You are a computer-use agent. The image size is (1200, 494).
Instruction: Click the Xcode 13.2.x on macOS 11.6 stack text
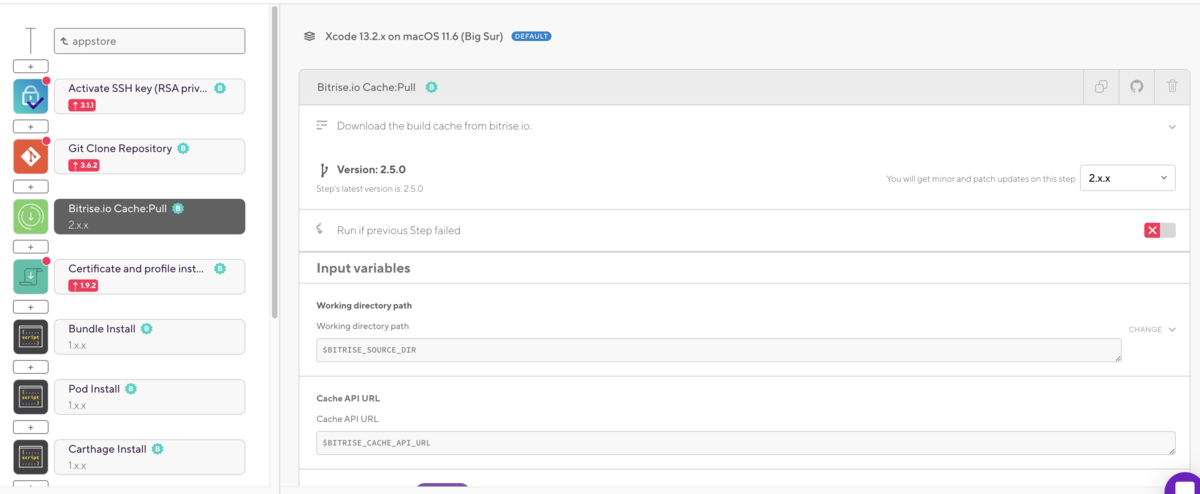[414, 36]
